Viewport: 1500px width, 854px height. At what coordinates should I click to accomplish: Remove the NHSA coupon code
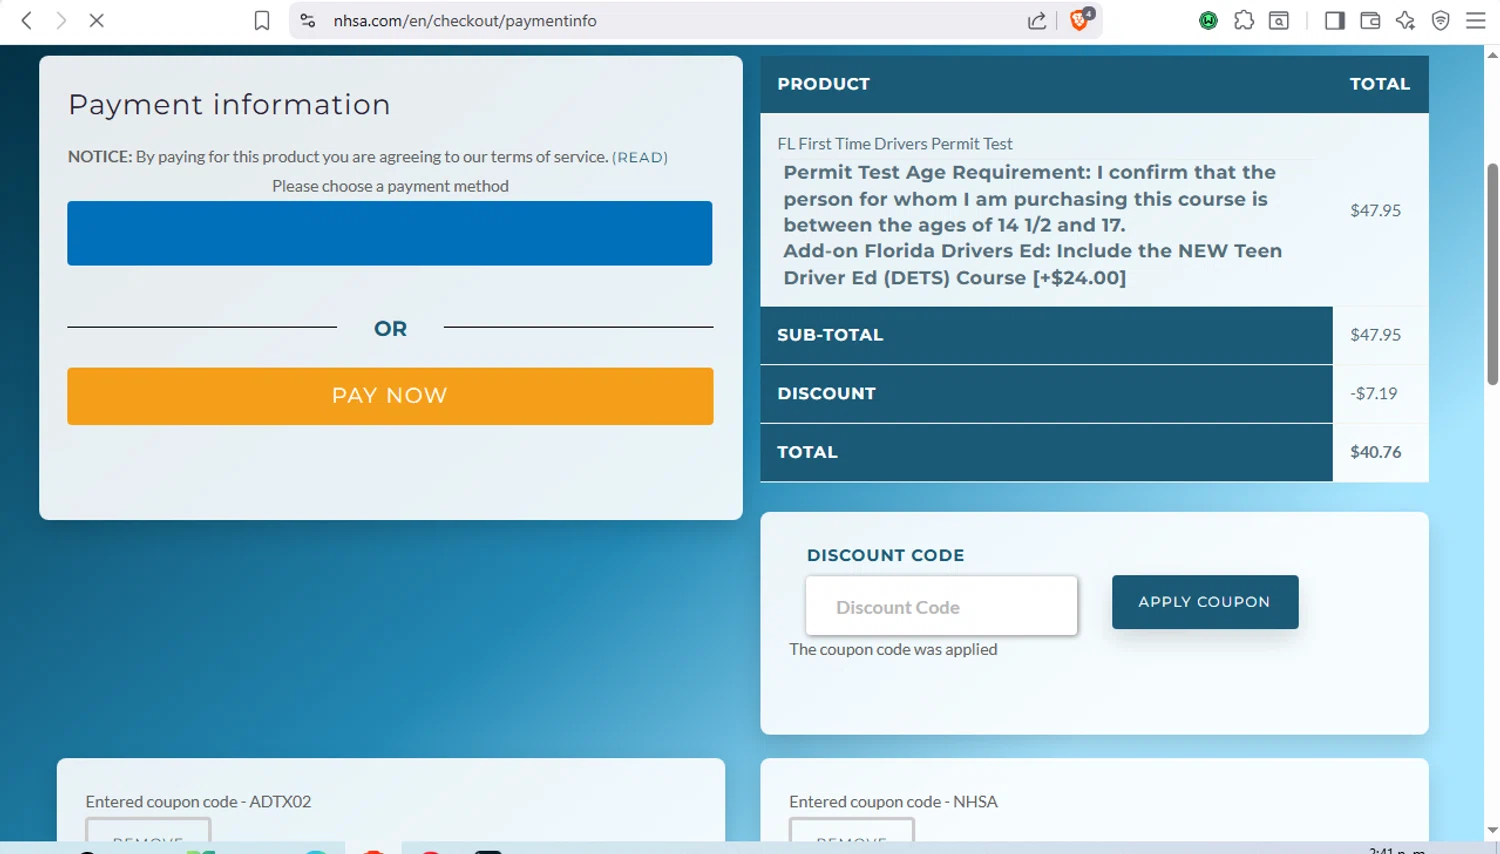click(852, 830)
